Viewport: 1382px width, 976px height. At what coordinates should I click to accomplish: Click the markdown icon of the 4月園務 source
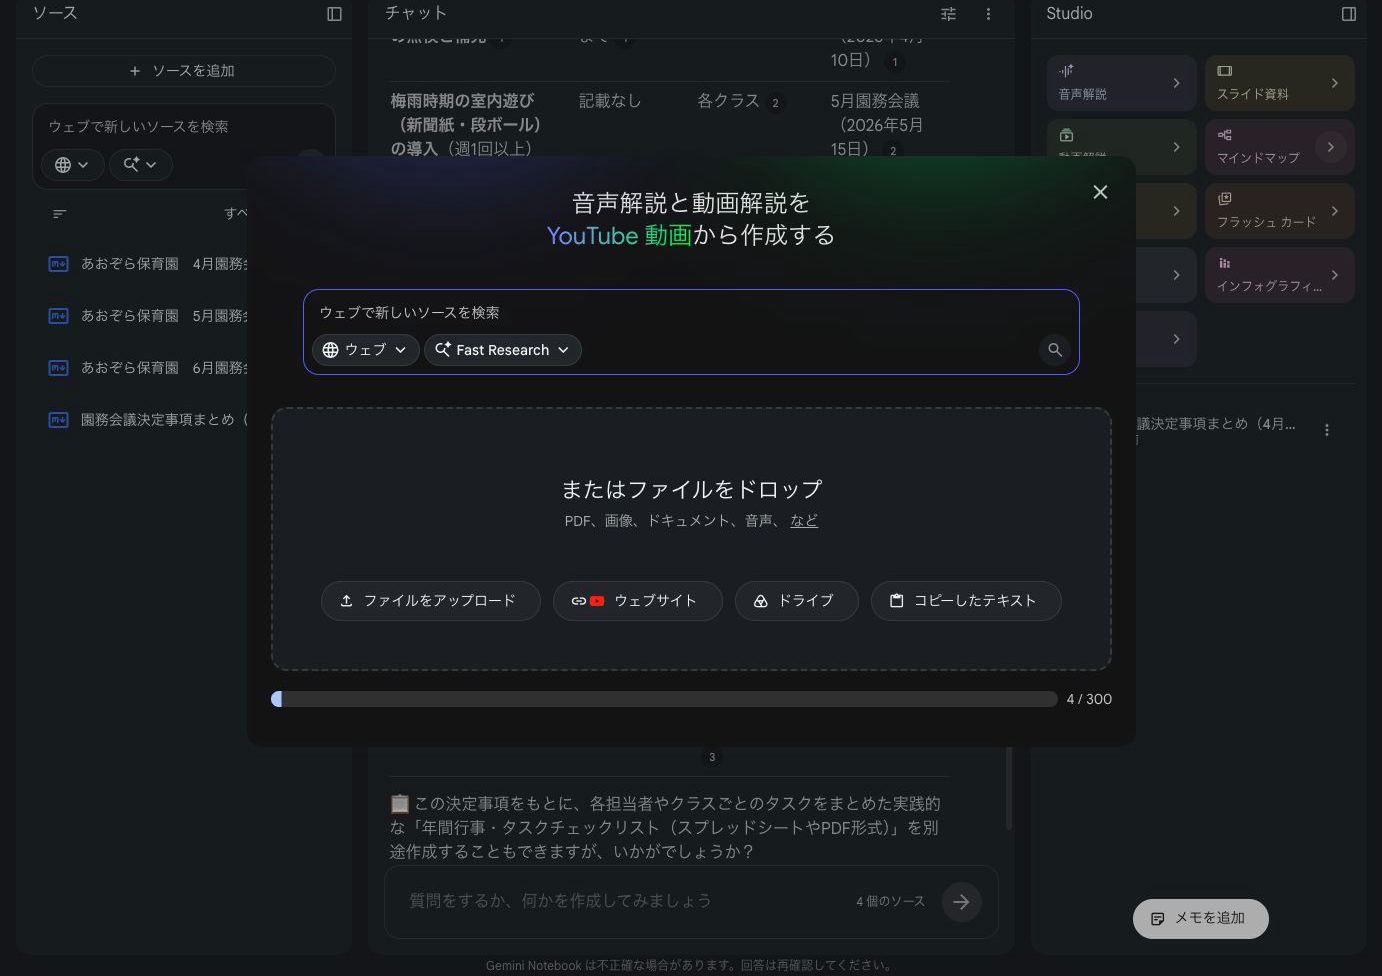58,264
